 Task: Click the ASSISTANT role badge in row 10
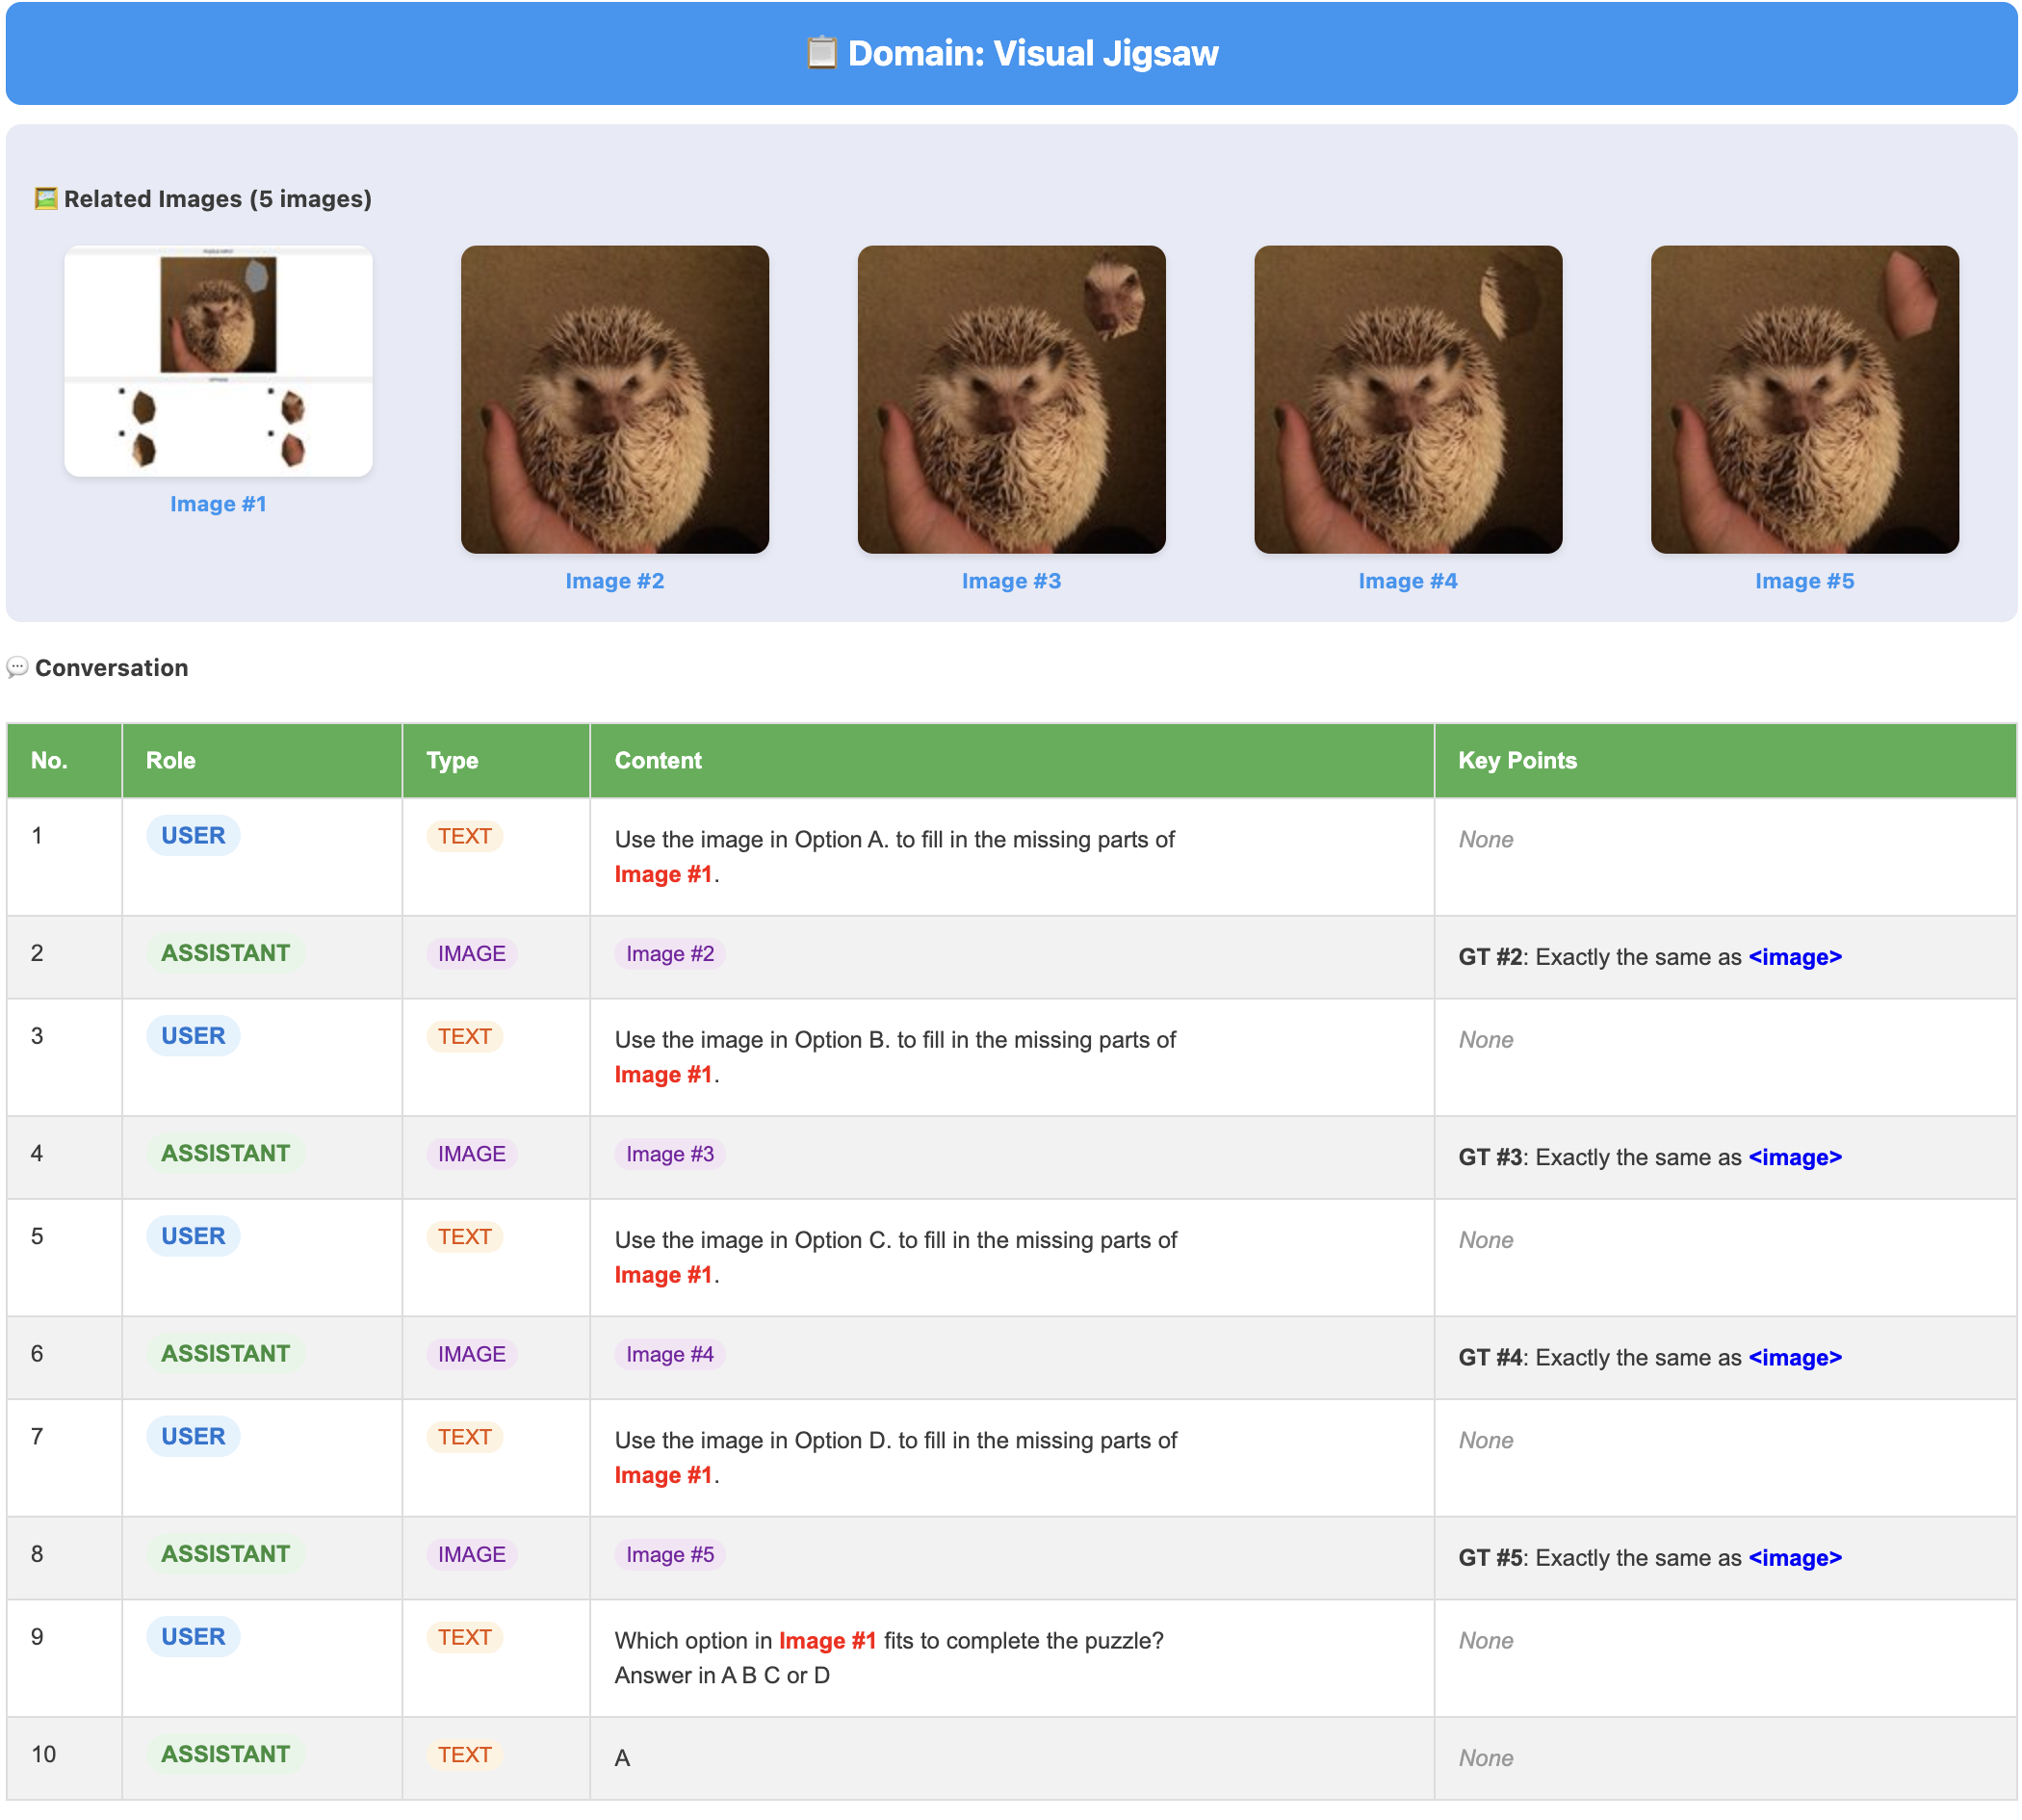[x=225, y=1754]
